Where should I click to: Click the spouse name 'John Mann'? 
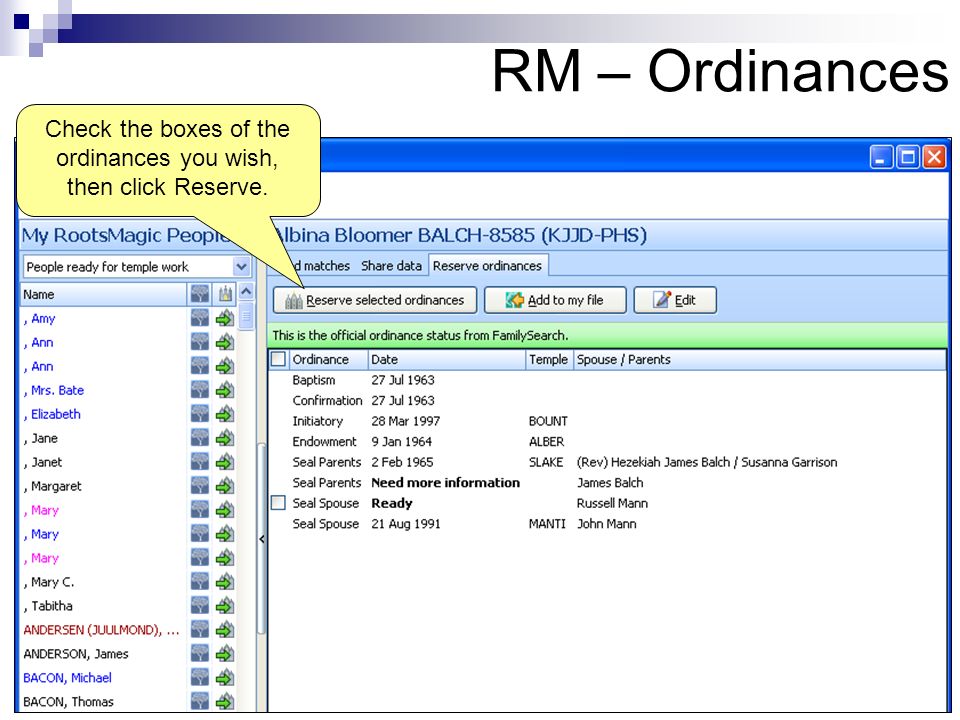coord(607,523)
